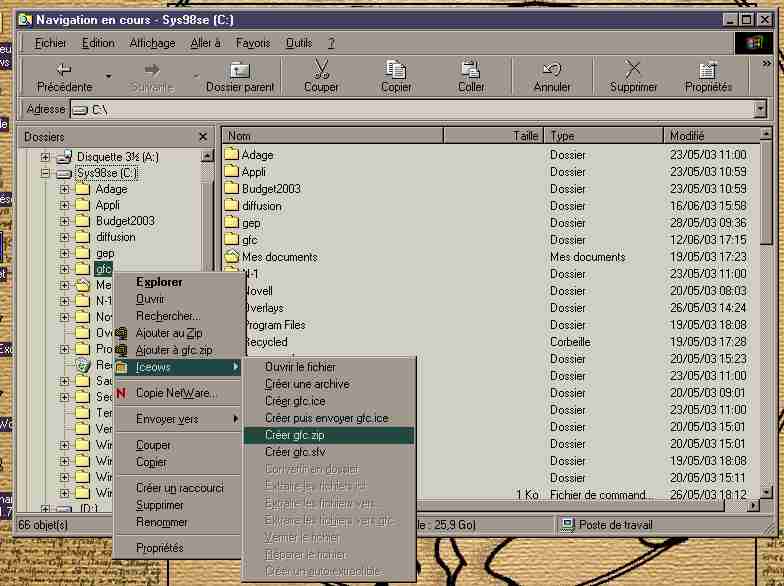Click Explorer in context menu
The height and width of the screenshot is (586, 784).
tap(177, 282)
